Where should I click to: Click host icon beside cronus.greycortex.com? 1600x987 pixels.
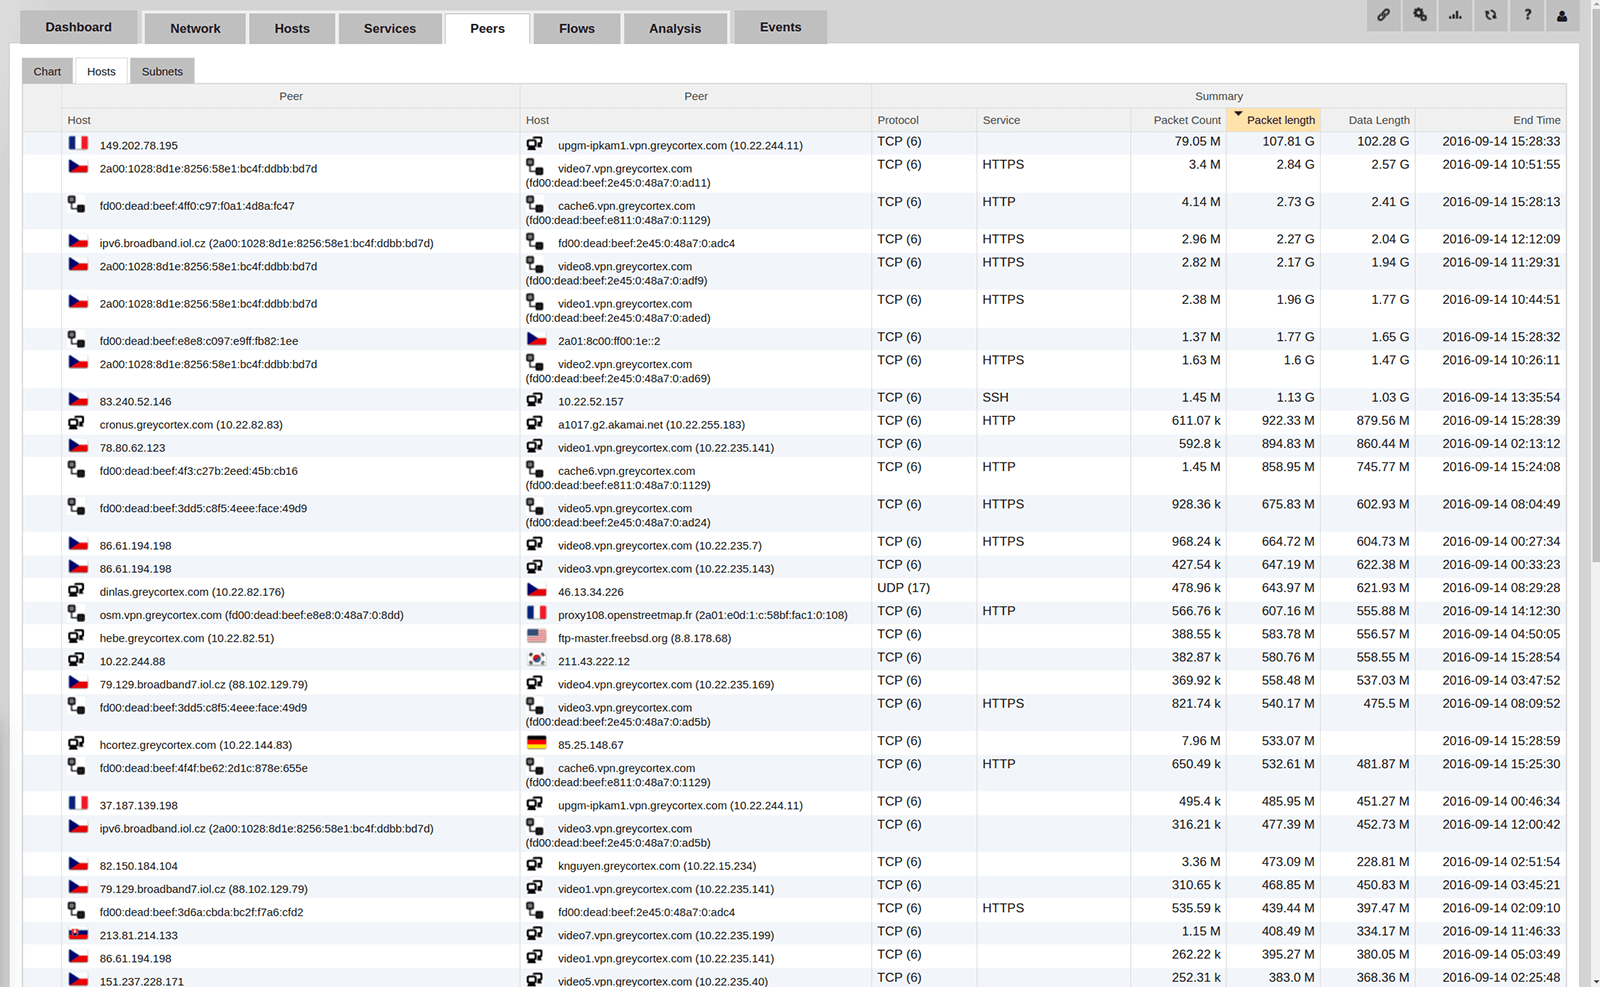[x=76, y=423]
